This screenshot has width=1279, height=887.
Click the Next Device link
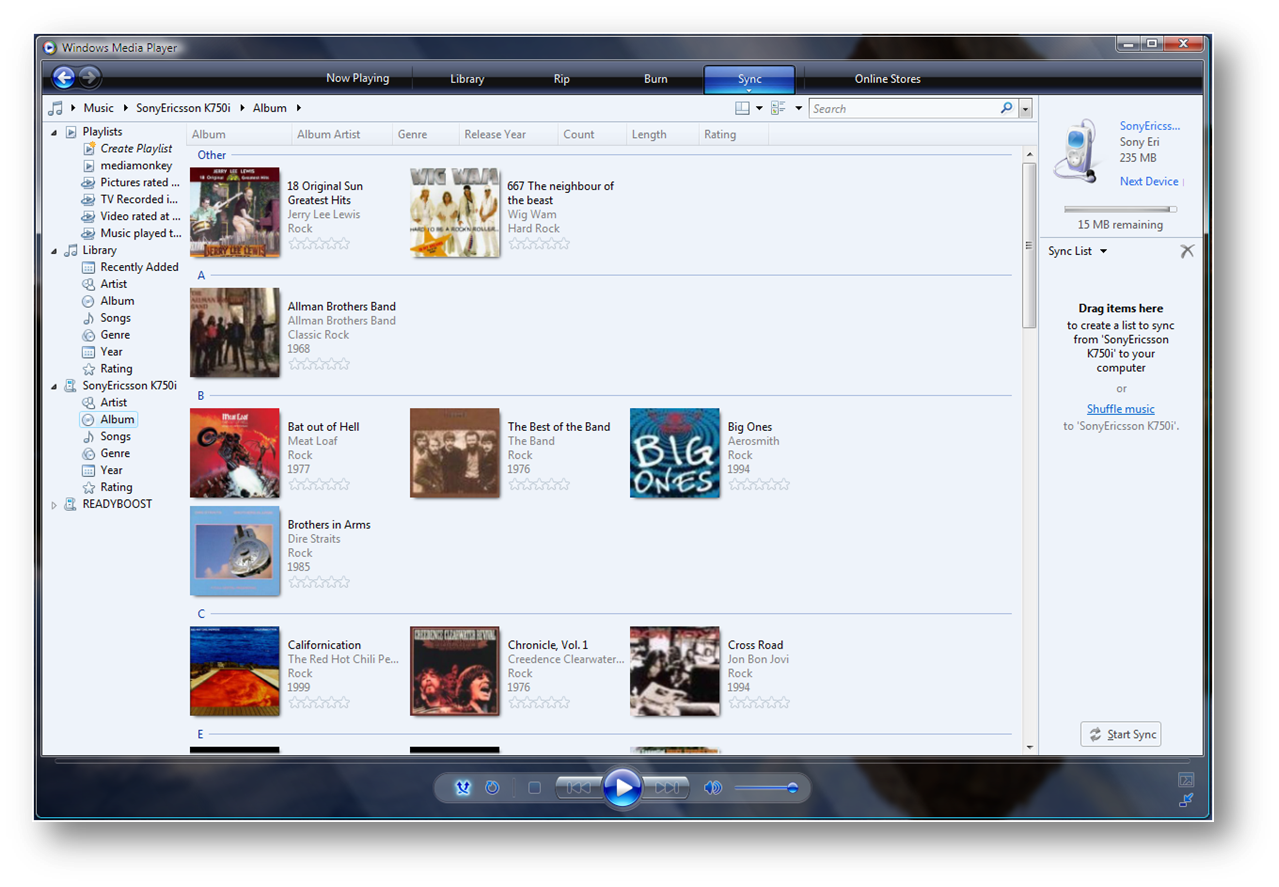point(1149,181)
